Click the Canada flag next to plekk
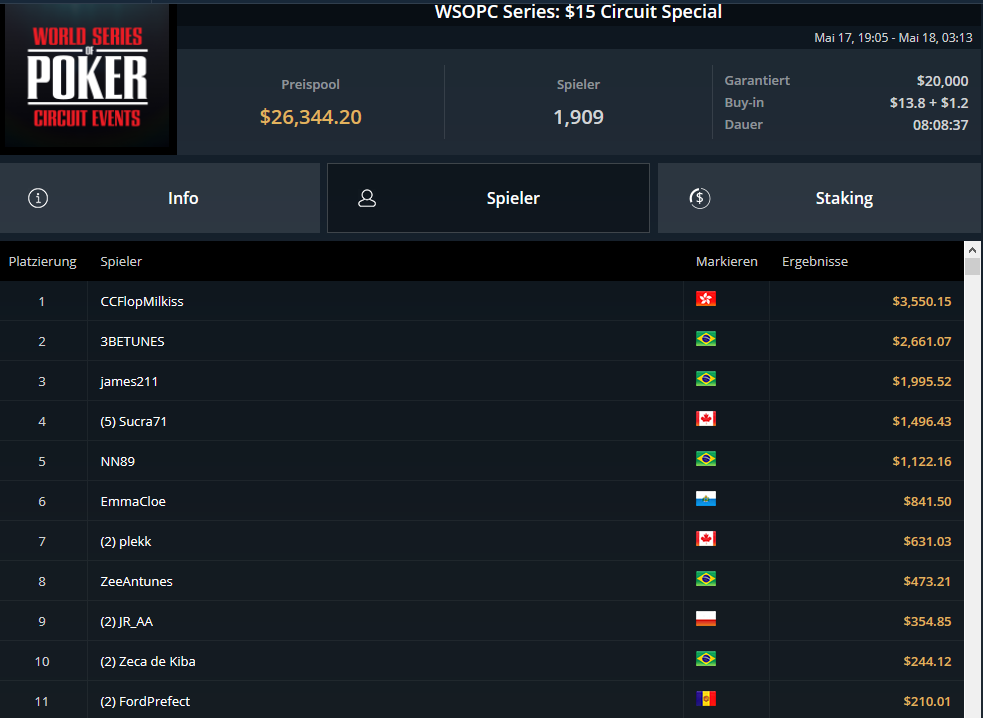983x718 pixels. tap(706, 539)
